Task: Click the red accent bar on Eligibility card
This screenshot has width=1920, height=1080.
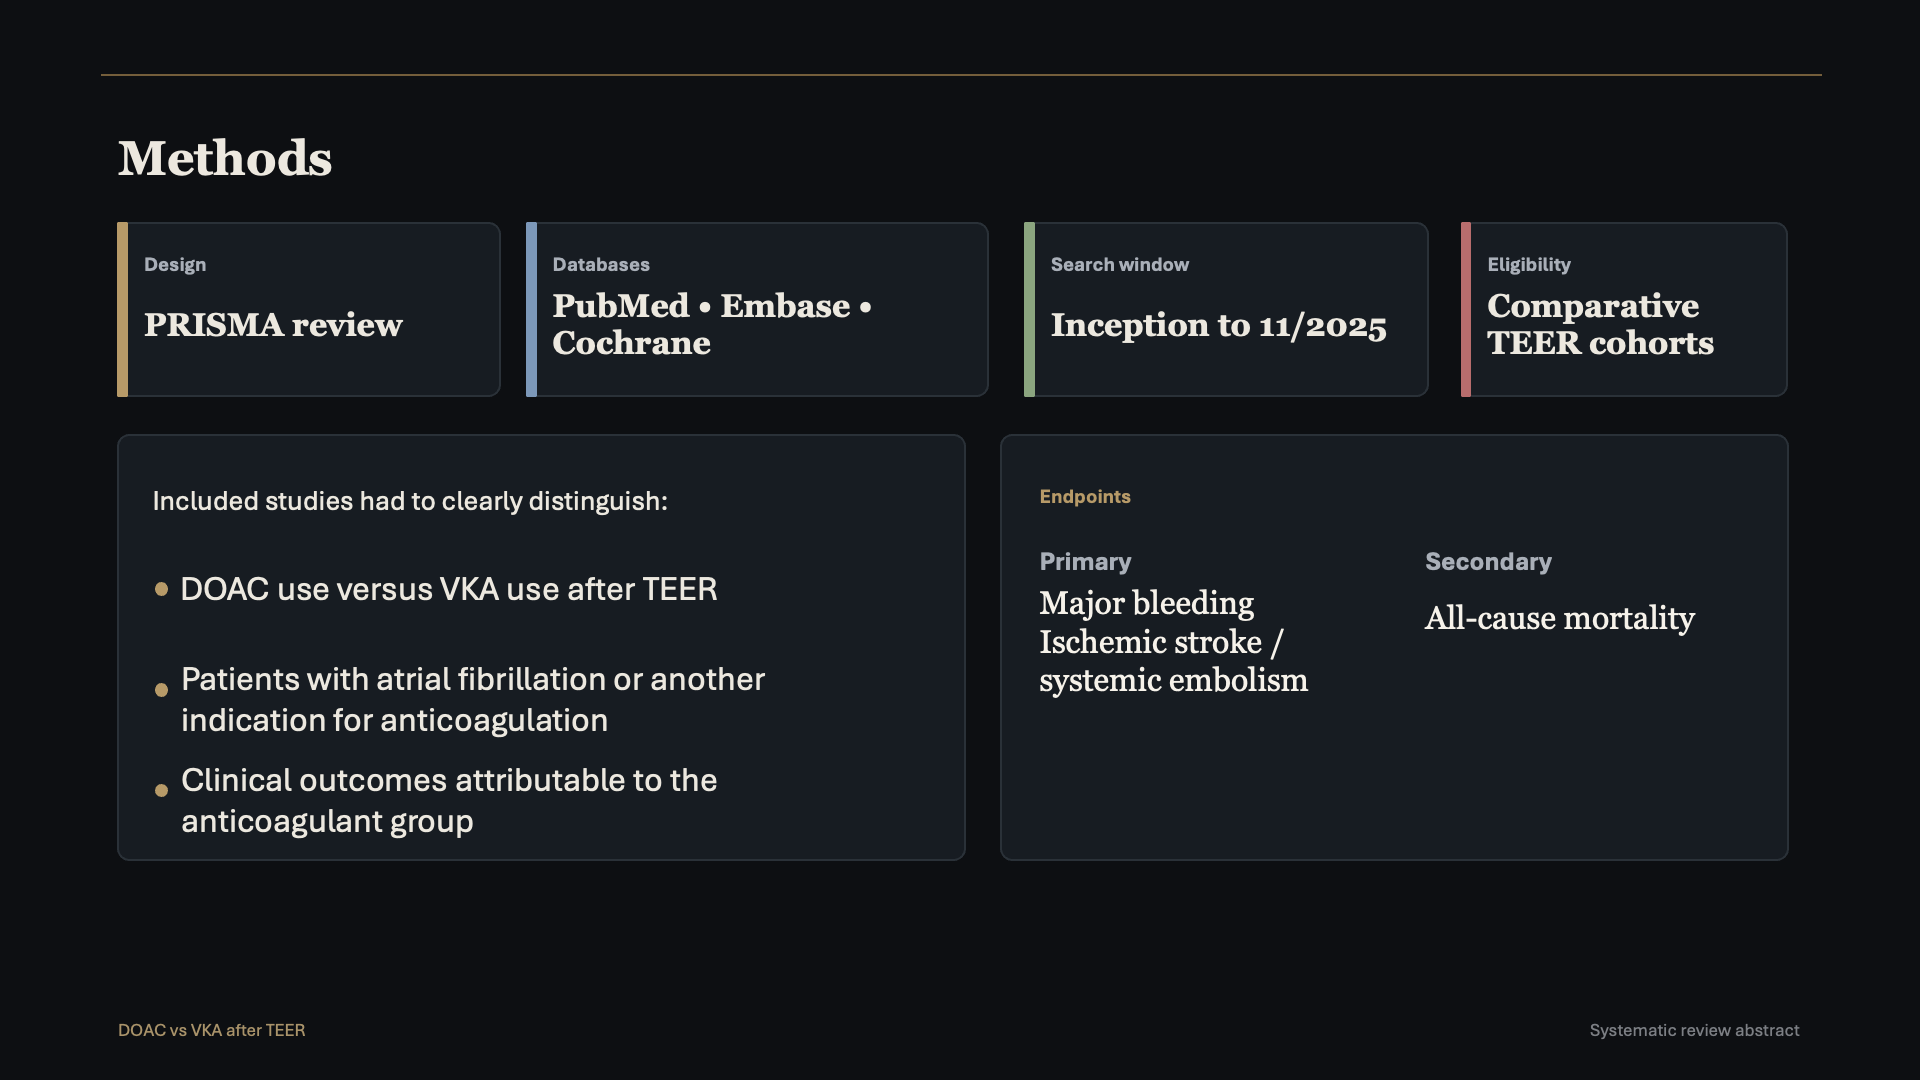Action: click(1466, 310)
